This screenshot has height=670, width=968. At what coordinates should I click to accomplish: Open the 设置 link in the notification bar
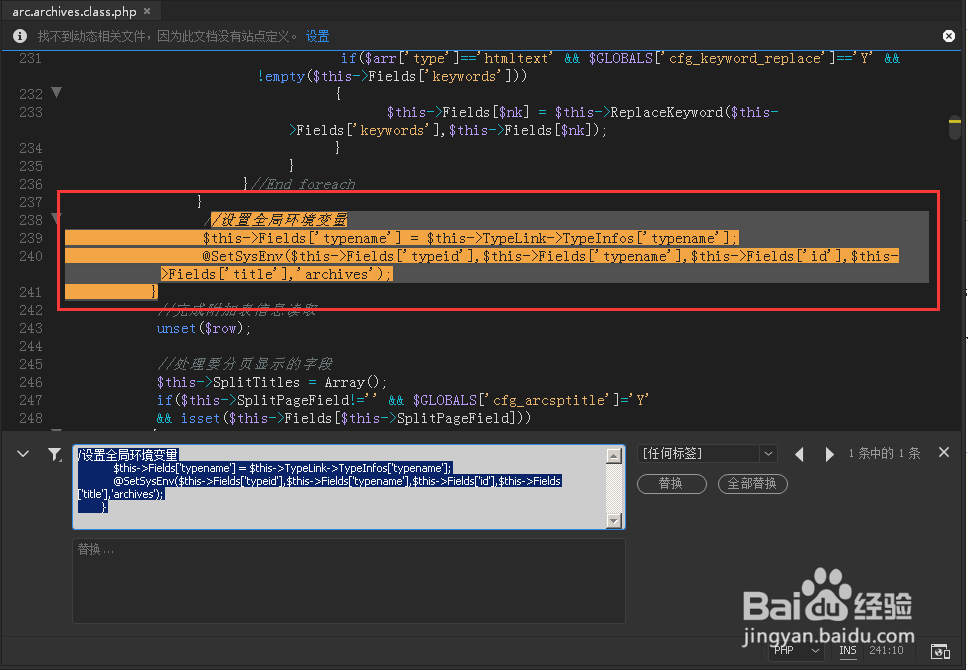click(x=317, y=36)
